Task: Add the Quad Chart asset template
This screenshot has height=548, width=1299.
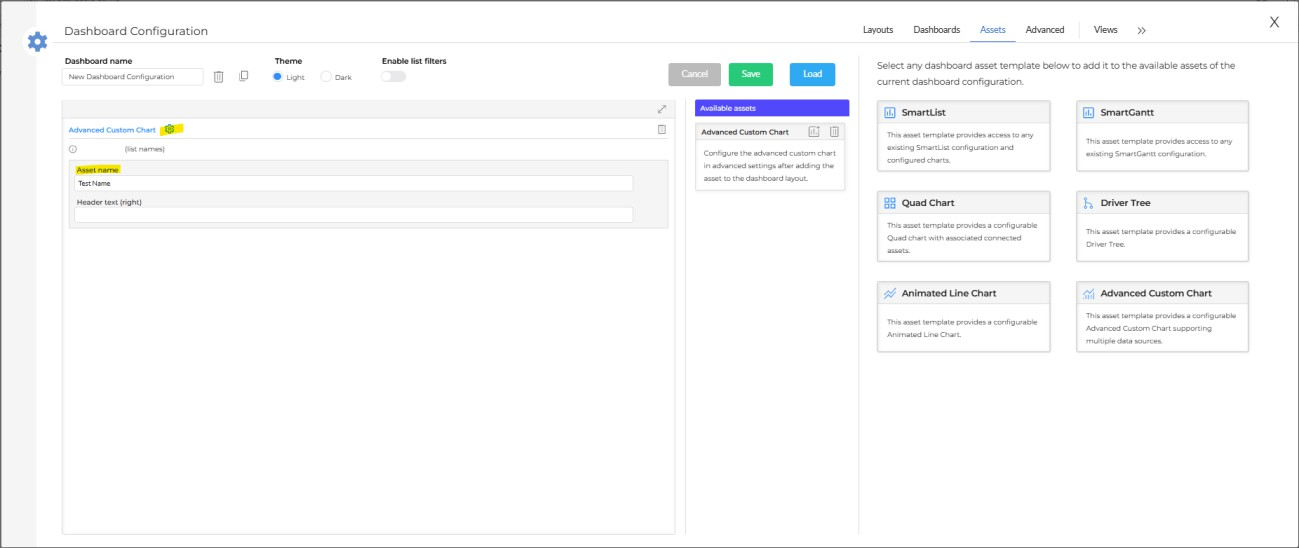Action: pyautogui.click(x=964, y=226)
